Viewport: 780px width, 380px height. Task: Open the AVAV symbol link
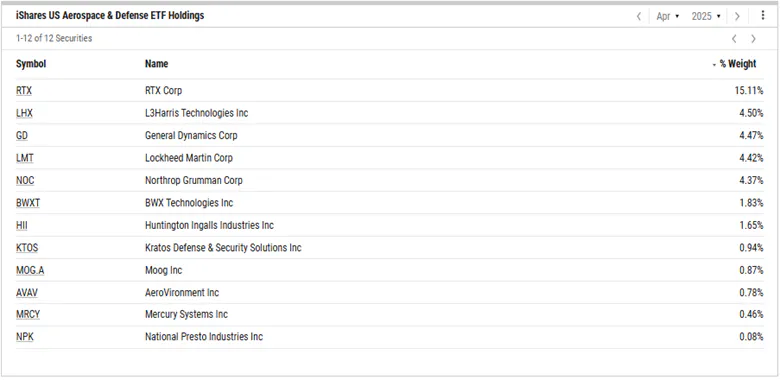tap(27, 293)
